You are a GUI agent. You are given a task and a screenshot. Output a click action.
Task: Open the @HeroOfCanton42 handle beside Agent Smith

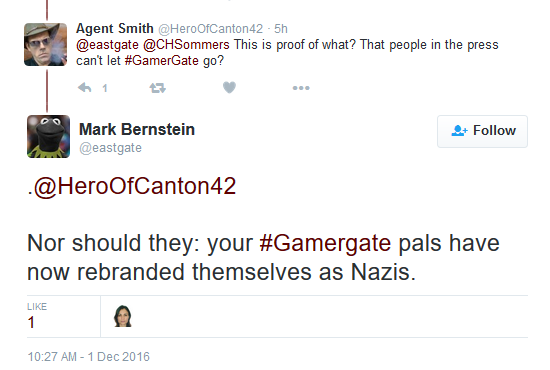click(x=210, y=29)
